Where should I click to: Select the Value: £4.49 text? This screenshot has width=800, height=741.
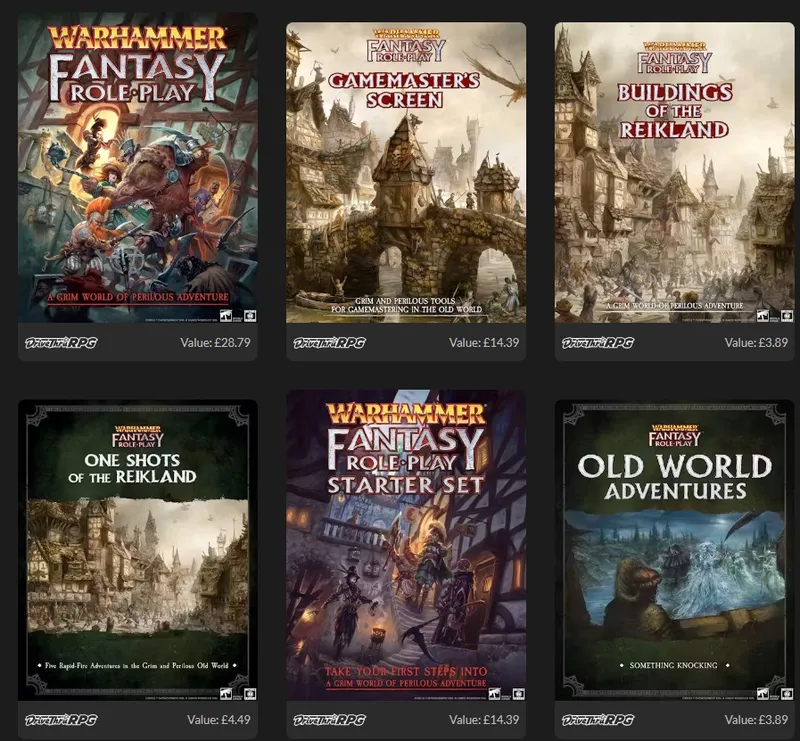(x=219, y=720)
